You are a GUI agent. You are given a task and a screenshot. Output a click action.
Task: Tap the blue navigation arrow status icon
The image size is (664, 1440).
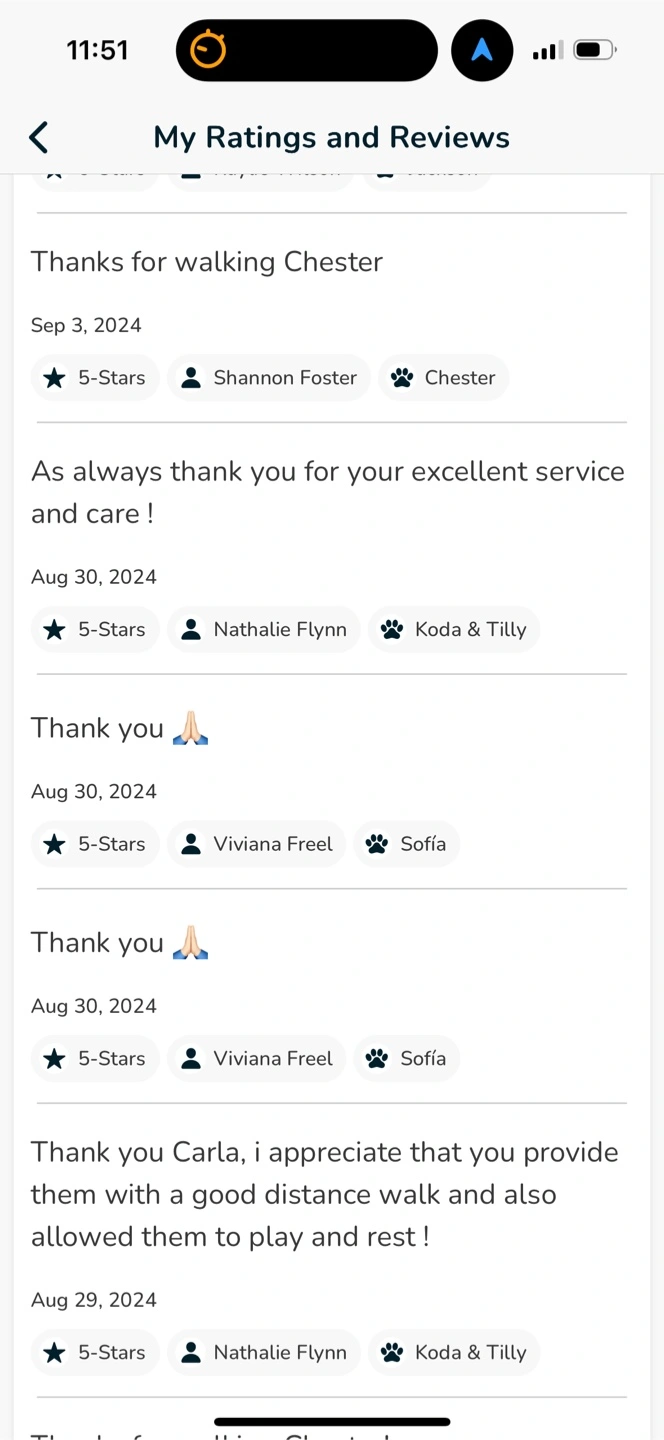482,50
